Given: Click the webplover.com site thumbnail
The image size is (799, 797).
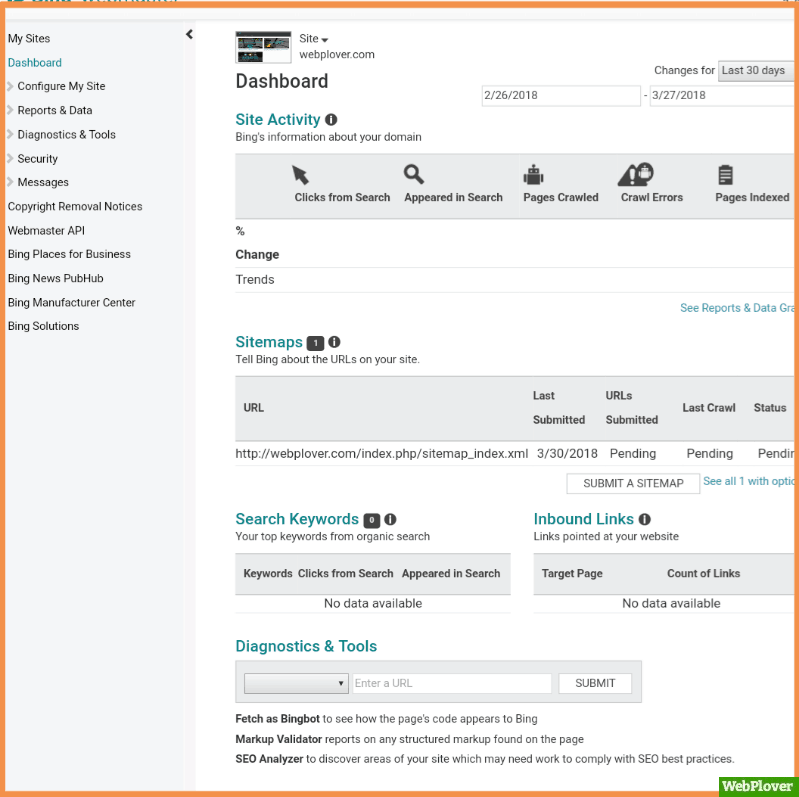Looking at the screenshot, I should [263, 47].
